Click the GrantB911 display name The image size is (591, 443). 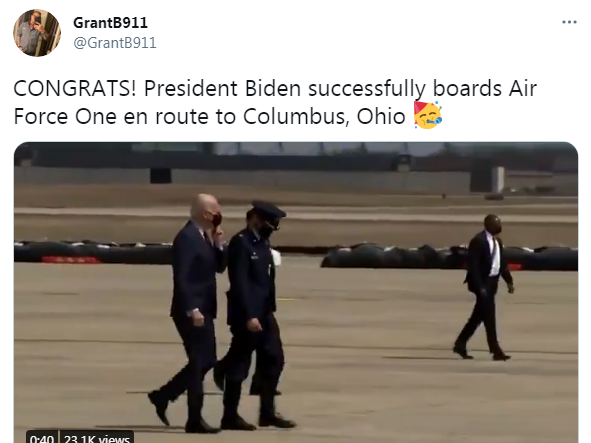(x=110, y=23)
